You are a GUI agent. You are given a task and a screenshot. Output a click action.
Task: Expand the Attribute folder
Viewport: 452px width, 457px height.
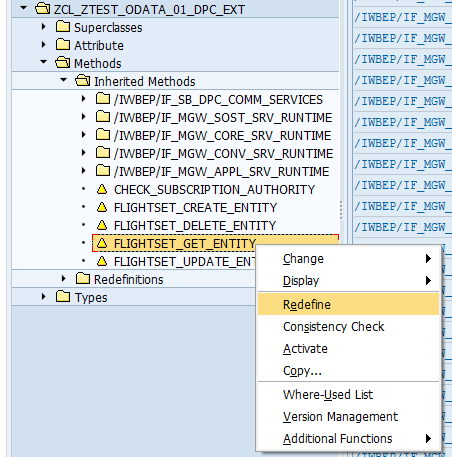click(x=43, y=44)
